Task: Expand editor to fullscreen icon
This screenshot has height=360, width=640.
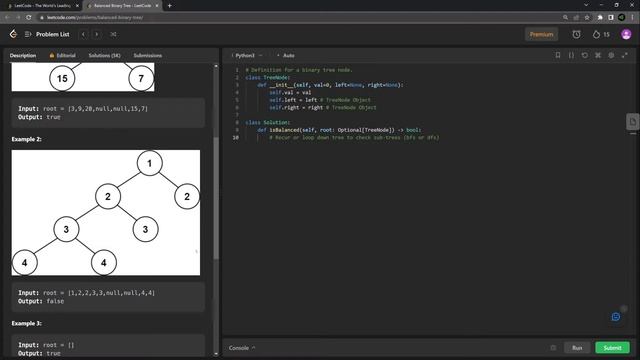Action: [624, 55]
